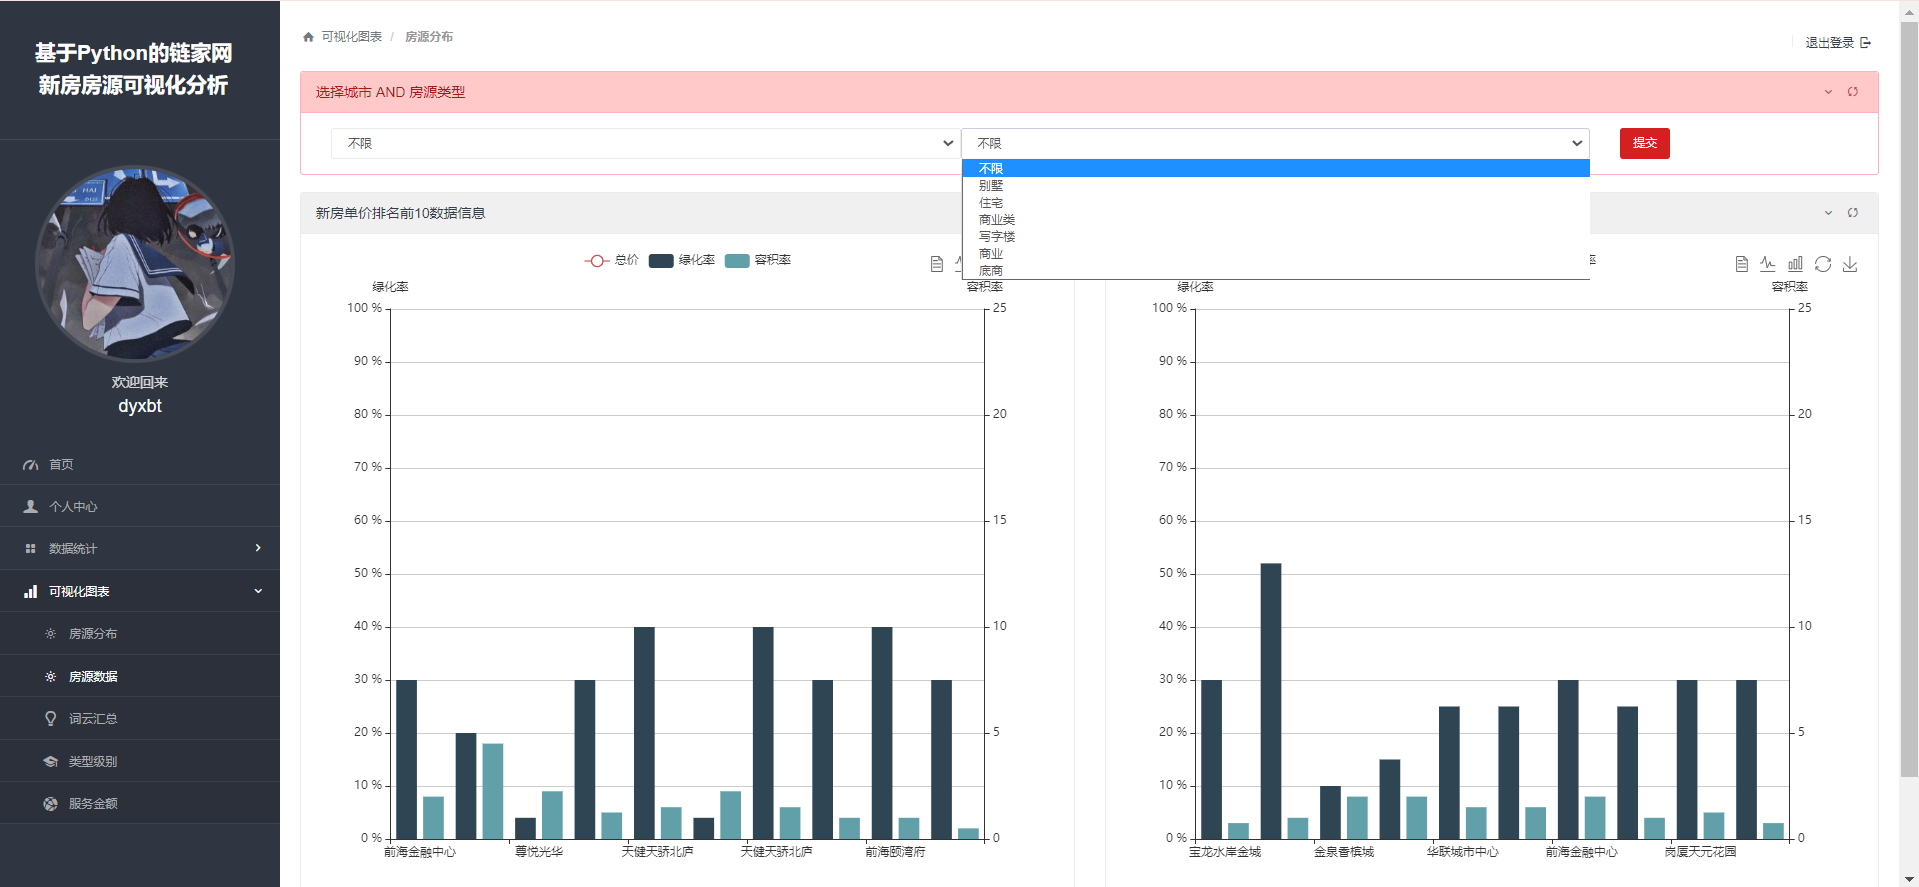Open 首页 in the sidebar

140,464
